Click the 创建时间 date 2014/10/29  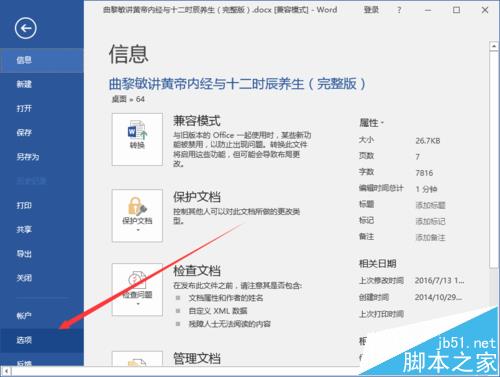pos(438,297)
